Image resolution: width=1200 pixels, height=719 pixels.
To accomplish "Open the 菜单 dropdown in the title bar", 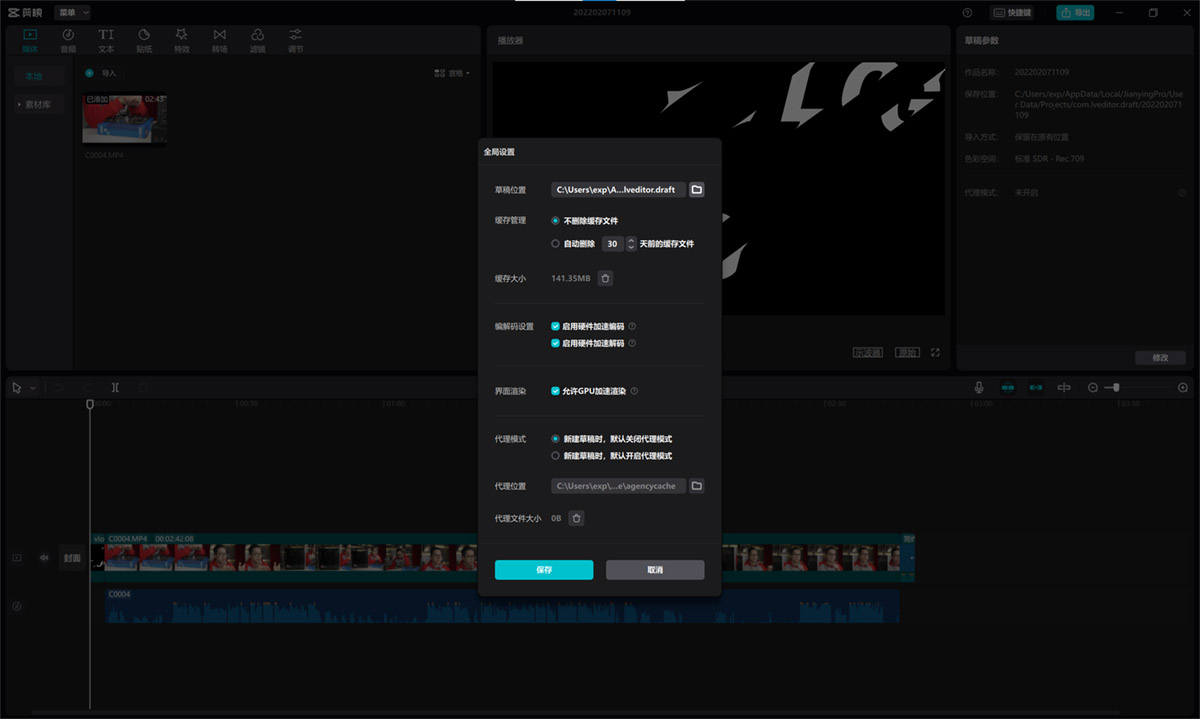I will pos(72,12).
